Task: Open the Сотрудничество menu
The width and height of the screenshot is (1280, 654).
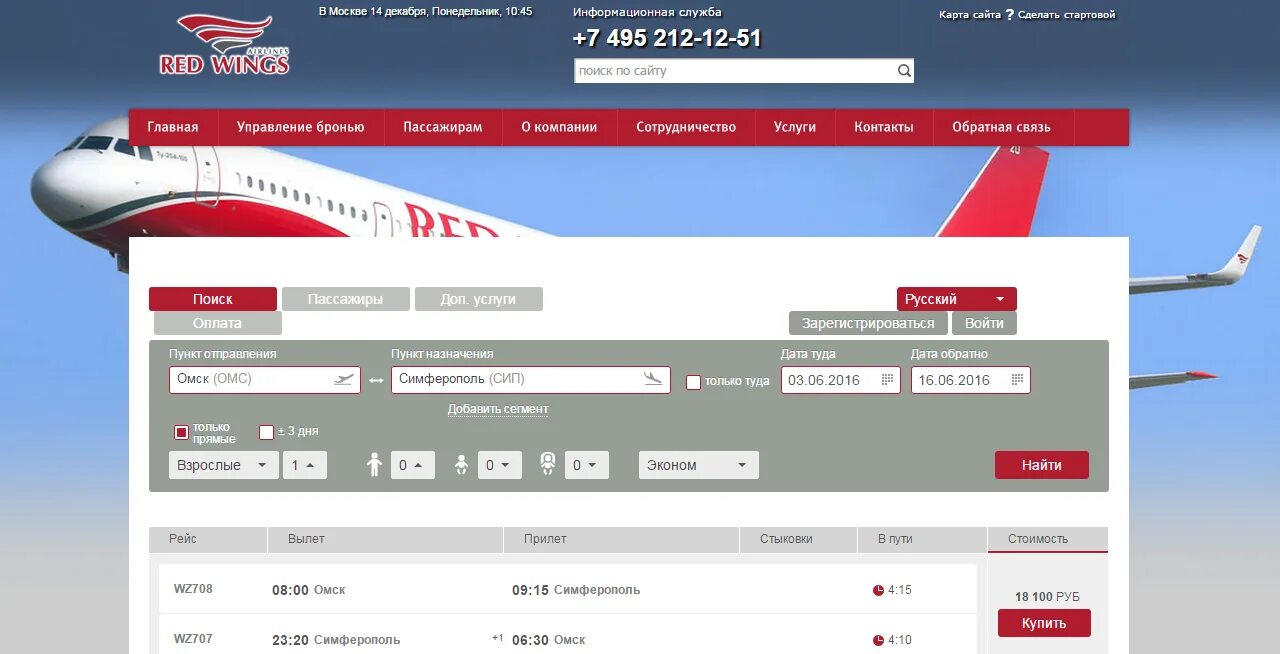Action: coord(686,127)
